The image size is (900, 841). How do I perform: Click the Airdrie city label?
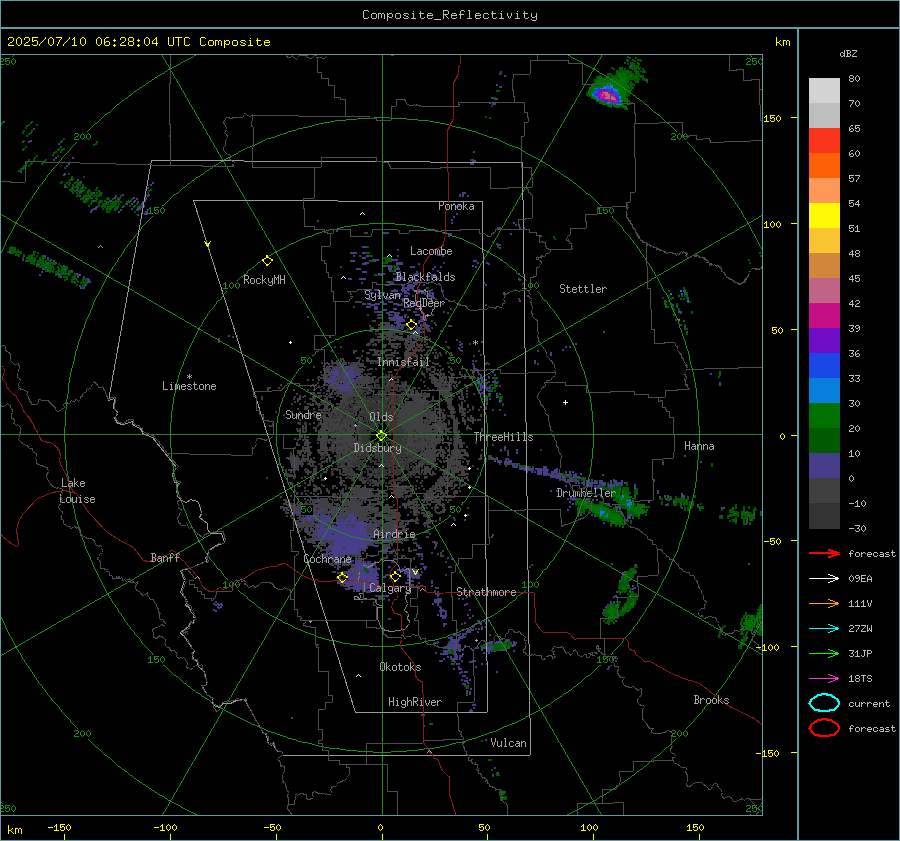pyautogui.click(x=394, y=534)
